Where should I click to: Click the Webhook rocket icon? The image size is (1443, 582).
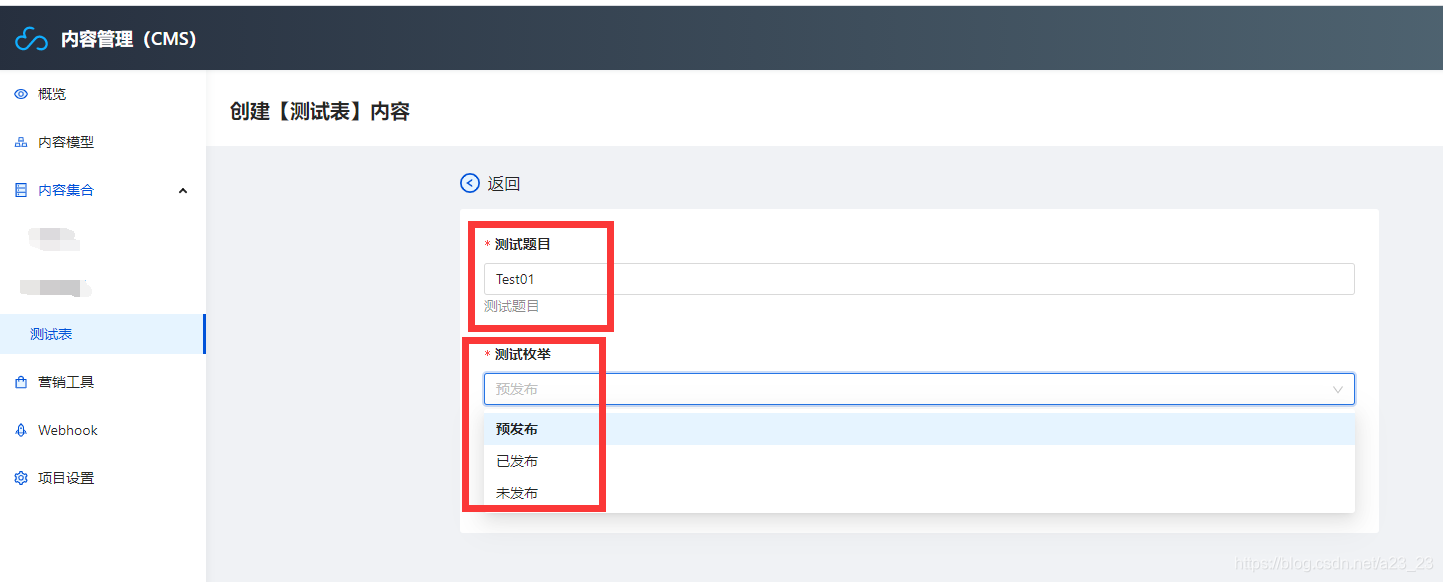coord(21,430)
